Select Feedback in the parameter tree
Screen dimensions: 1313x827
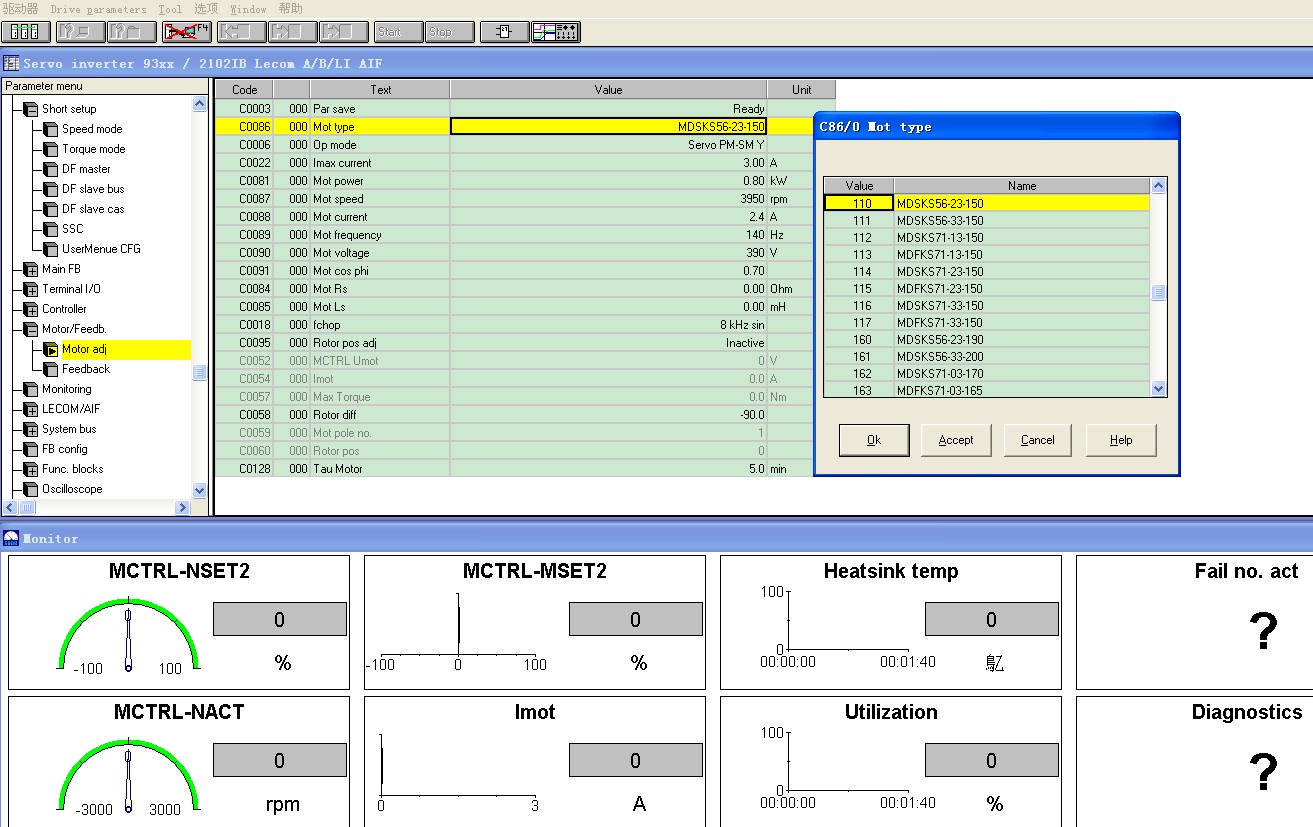point(85,369)
